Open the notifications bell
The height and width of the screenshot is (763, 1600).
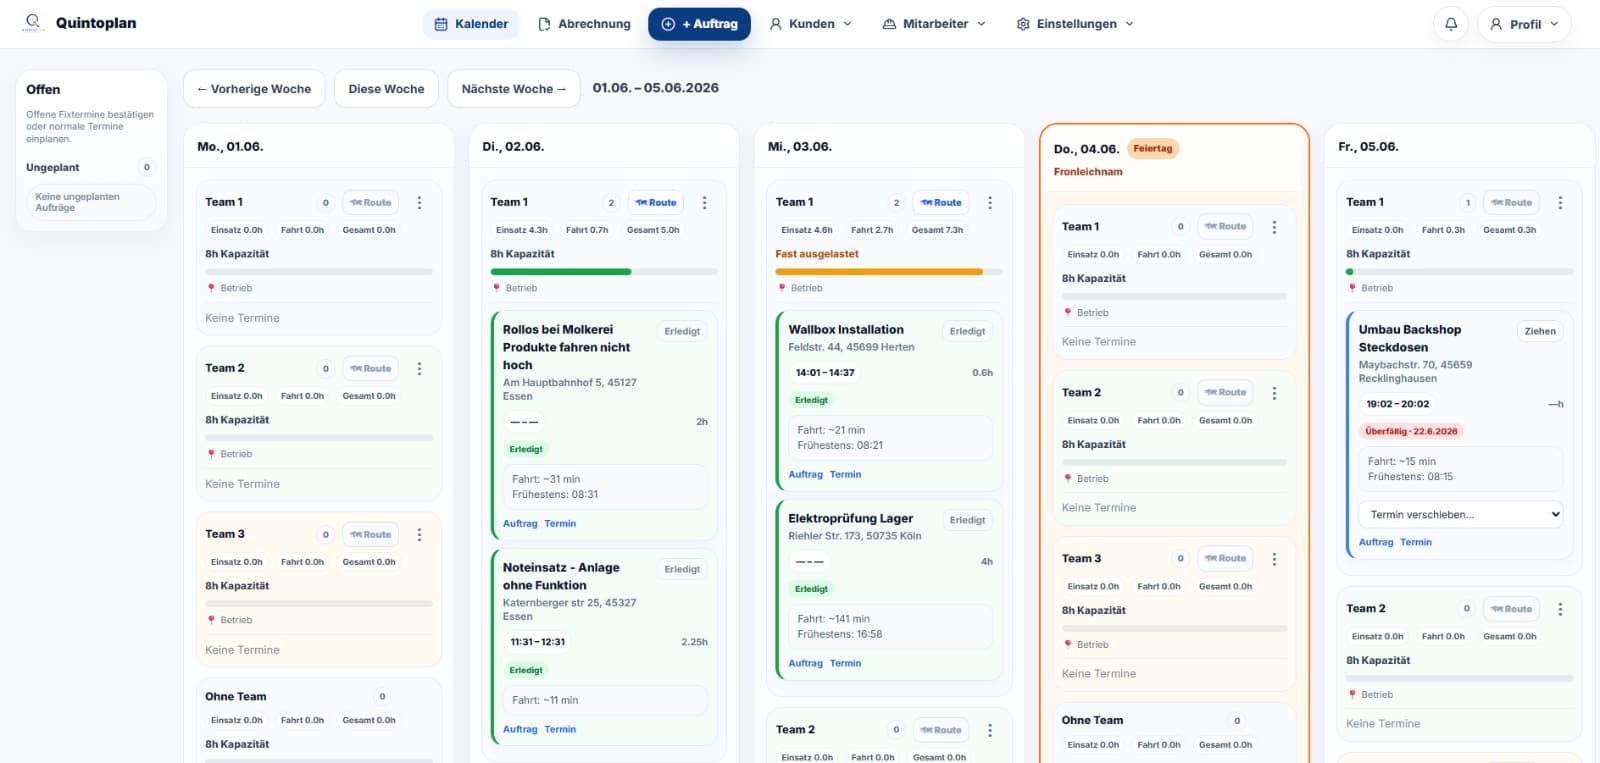pos(1451,24)
